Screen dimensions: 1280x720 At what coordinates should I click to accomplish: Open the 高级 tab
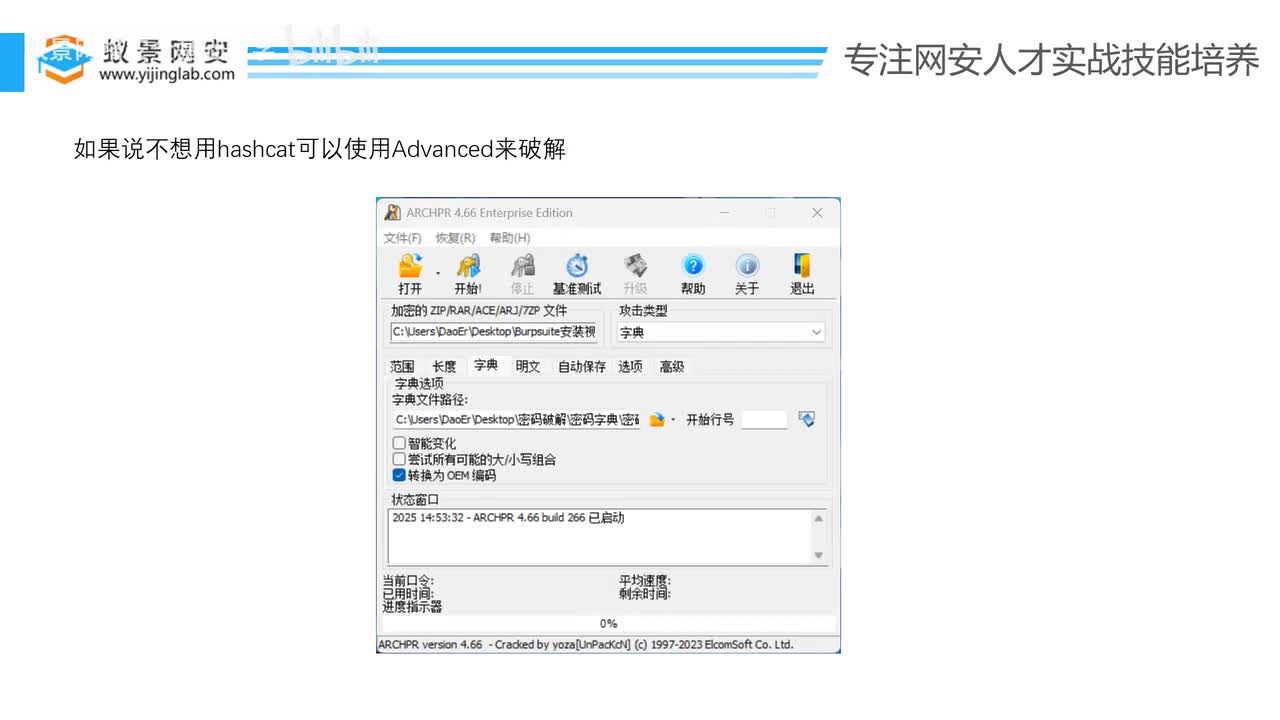point(672,367)
